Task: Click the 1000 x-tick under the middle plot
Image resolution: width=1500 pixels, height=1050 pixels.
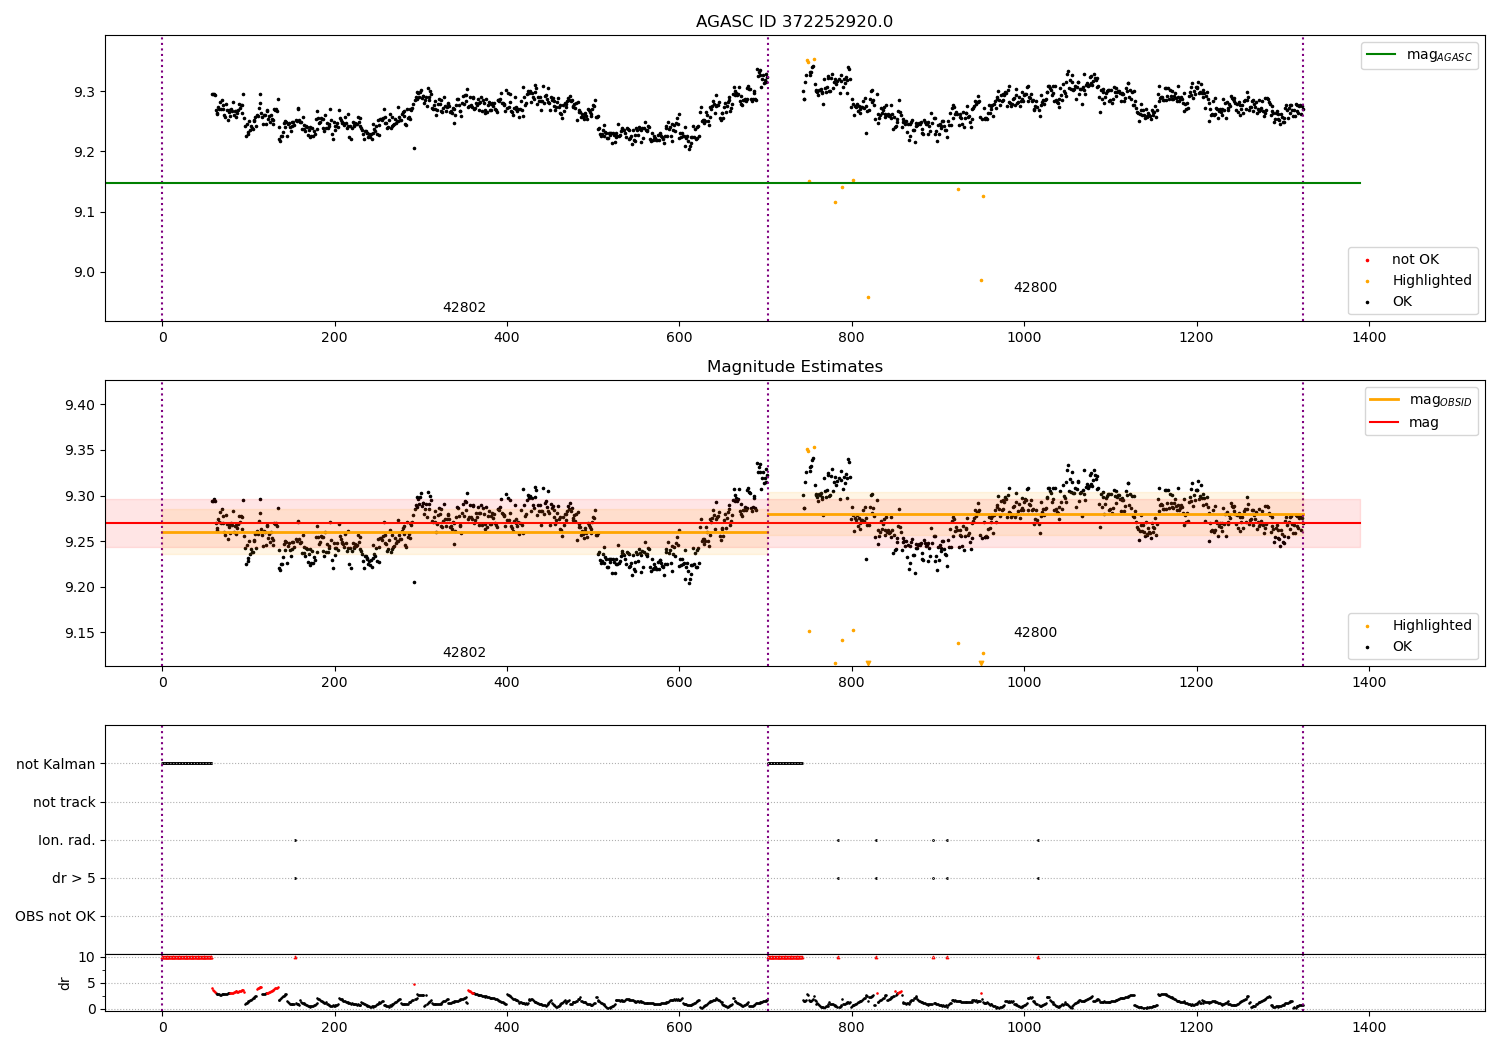Action: click(x=1024, y=683)
